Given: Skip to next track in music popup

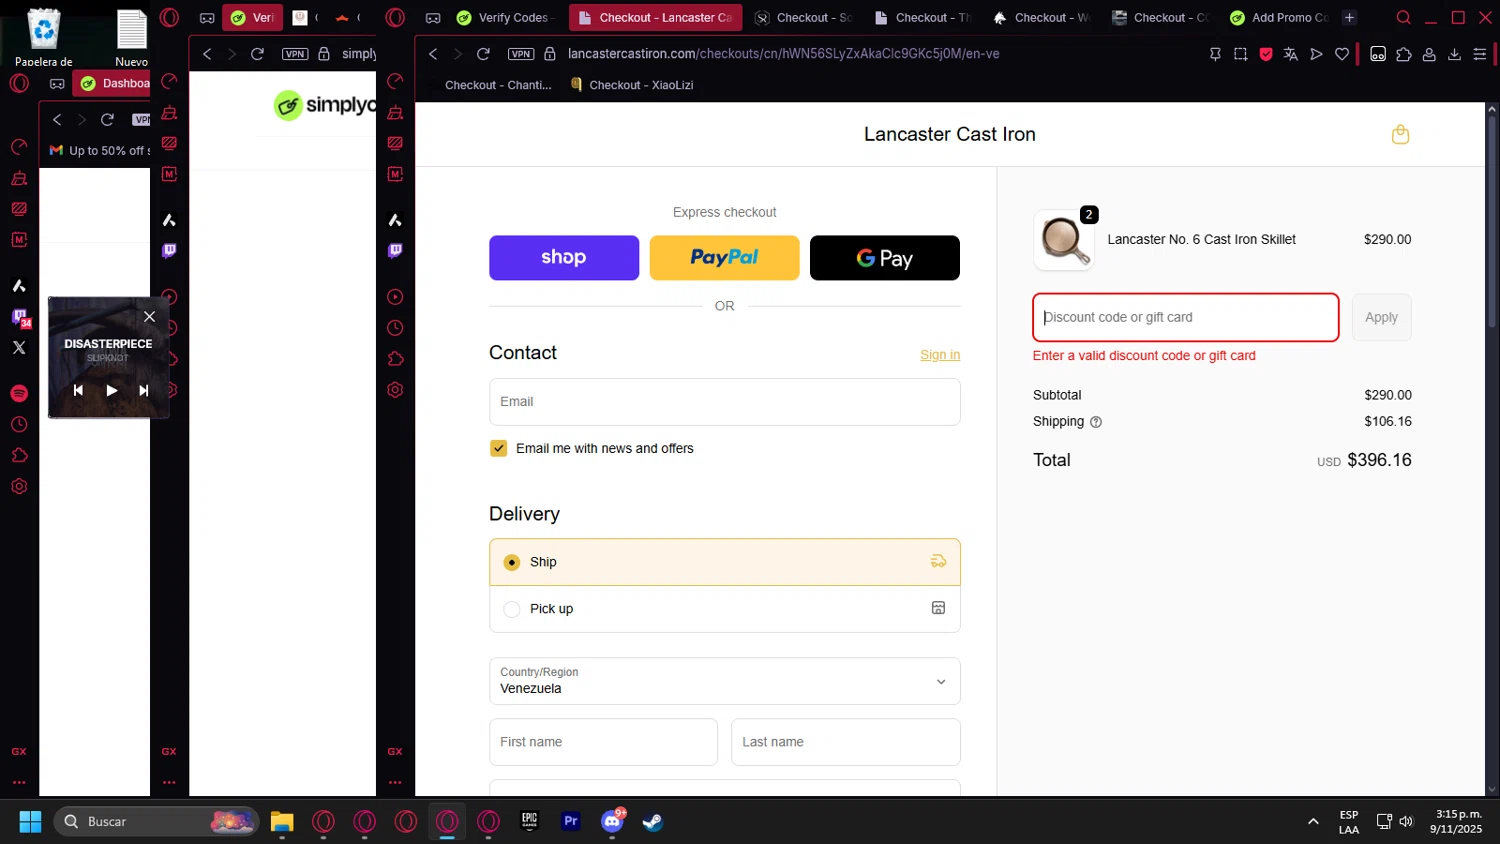Looking at the screenshot, I should coord(144,390).
